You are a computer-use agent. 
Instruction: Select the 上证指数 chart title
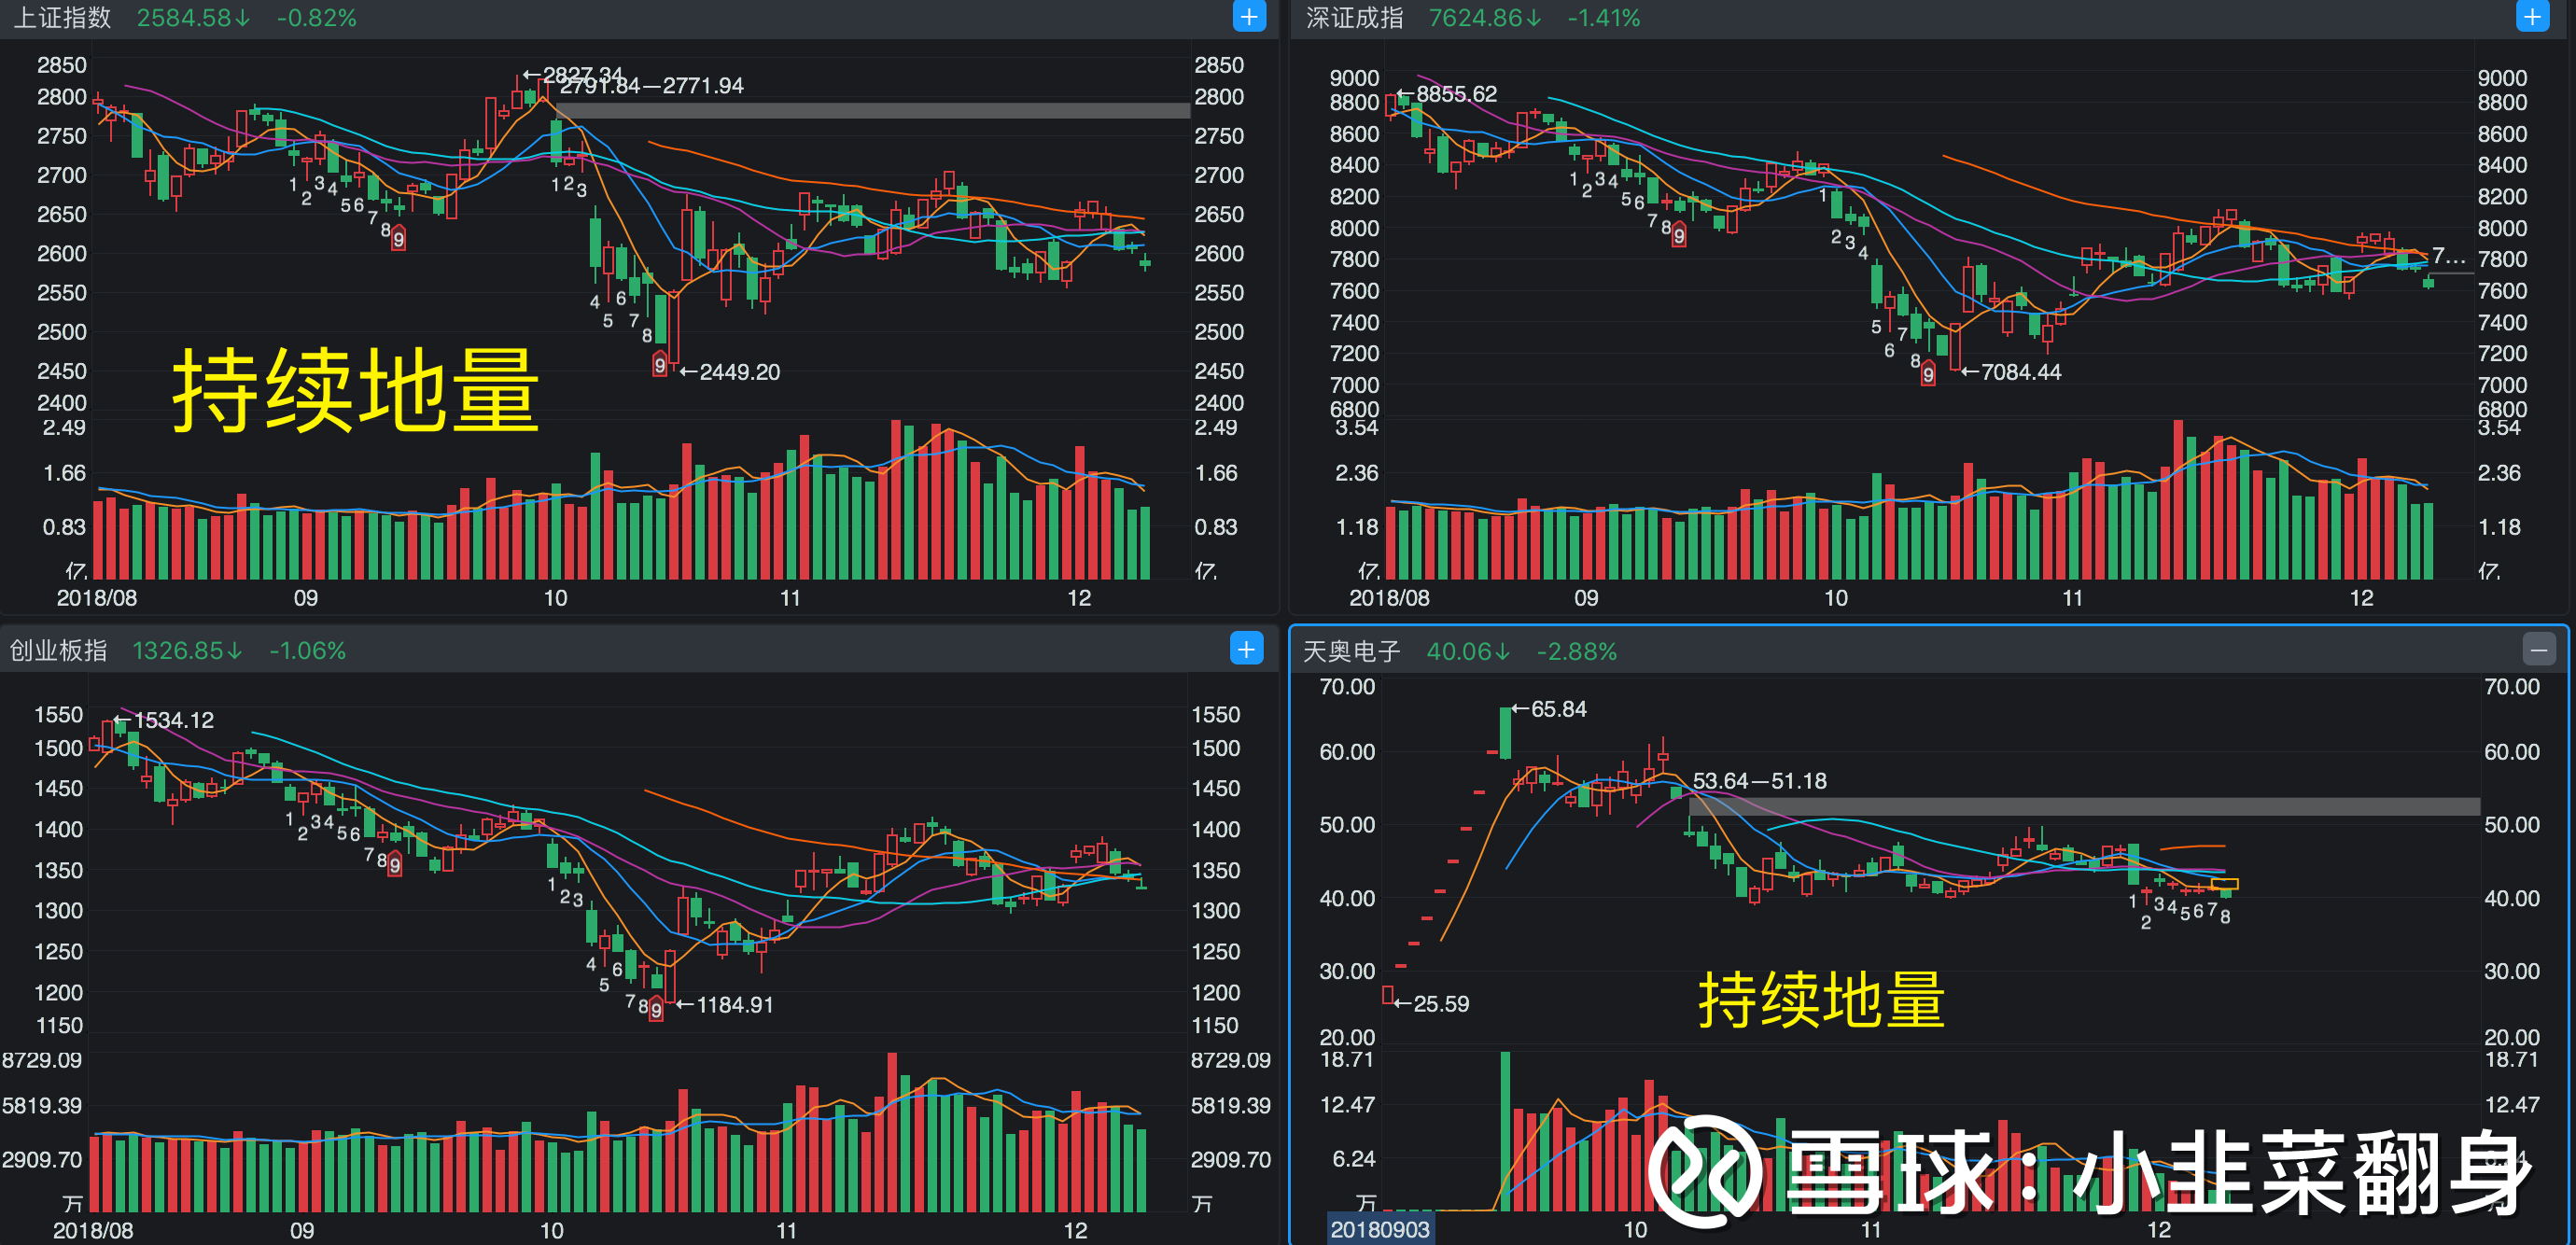[62, 18]
